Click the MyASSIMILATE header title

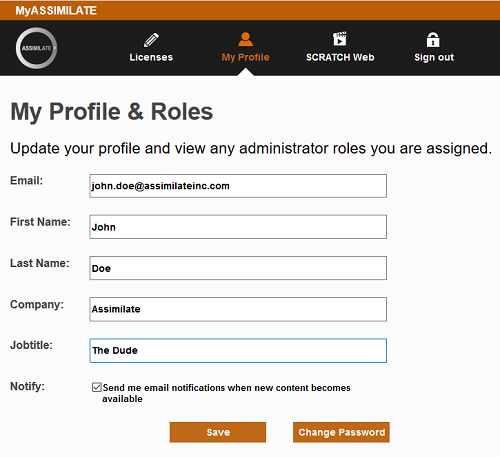56,11
